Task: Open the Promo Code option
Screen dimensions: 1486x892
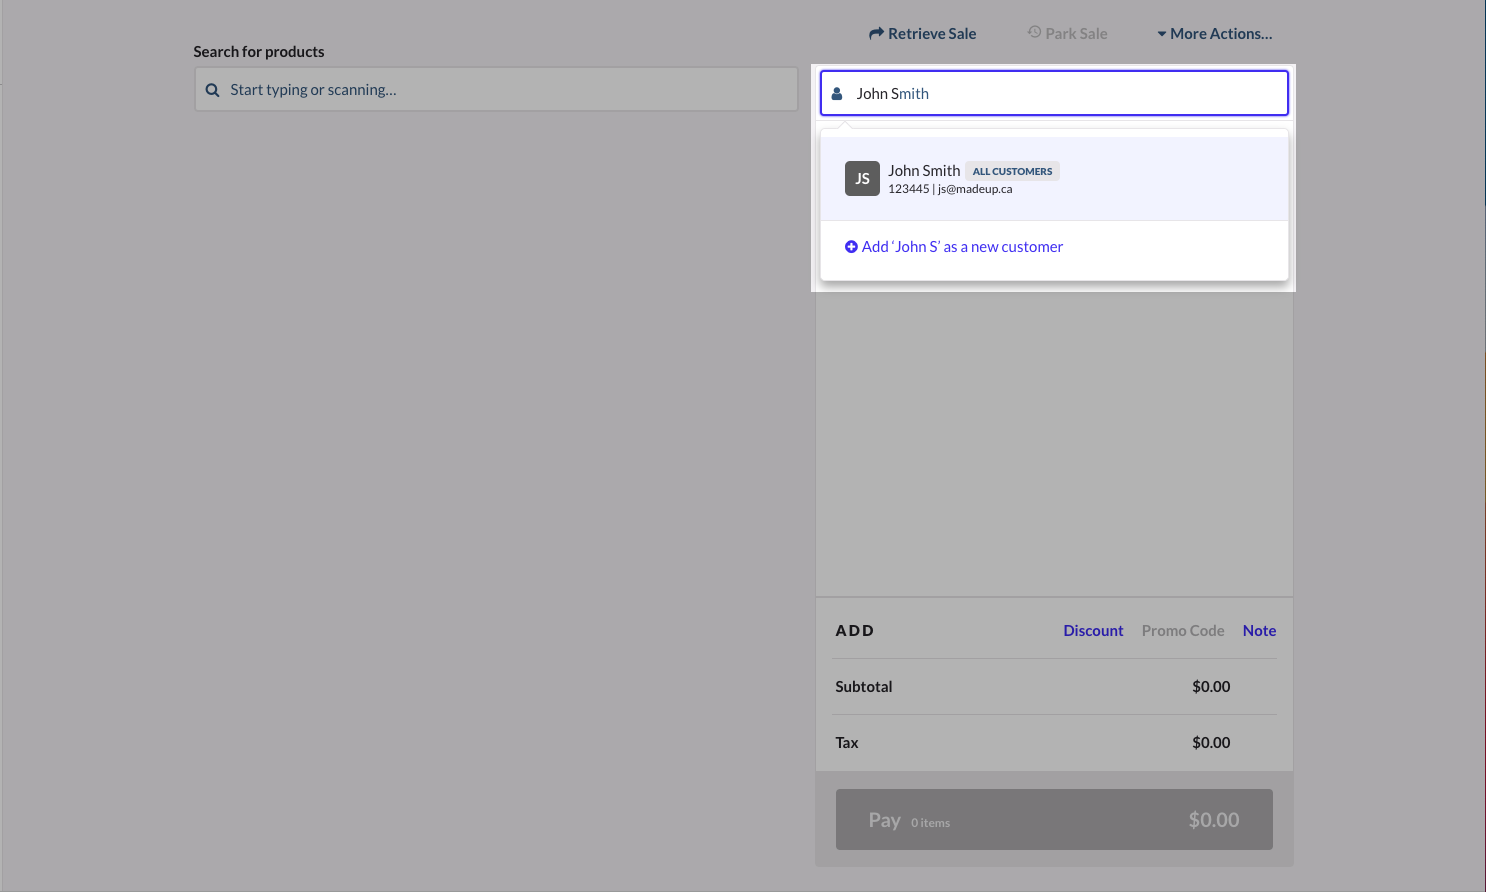Action: click(1183, 631)
